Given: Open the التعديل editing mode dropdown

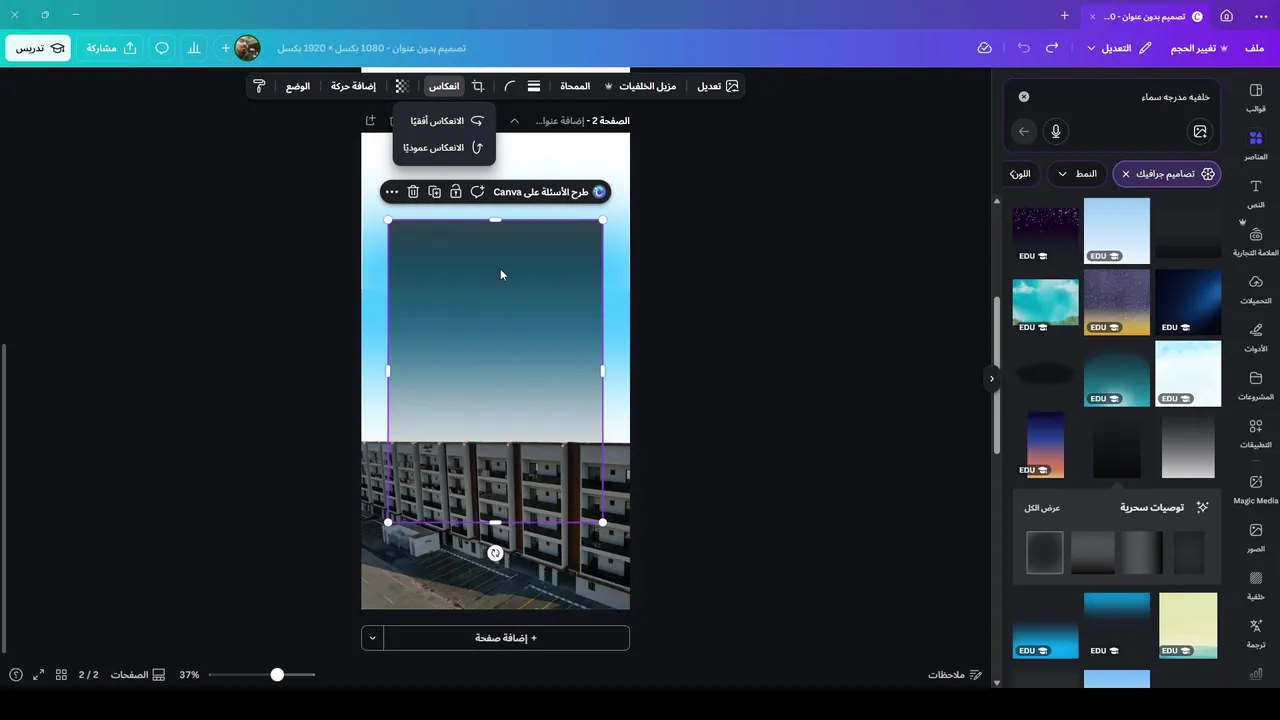Looking at the screenshot, I should coord(1118,48).
